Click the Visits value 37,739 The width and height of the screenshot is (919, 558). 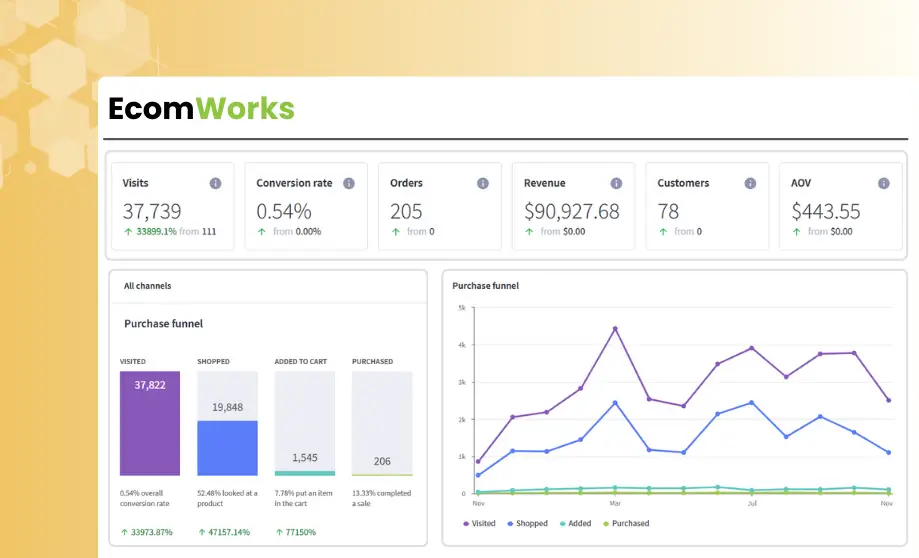point(152,211)
